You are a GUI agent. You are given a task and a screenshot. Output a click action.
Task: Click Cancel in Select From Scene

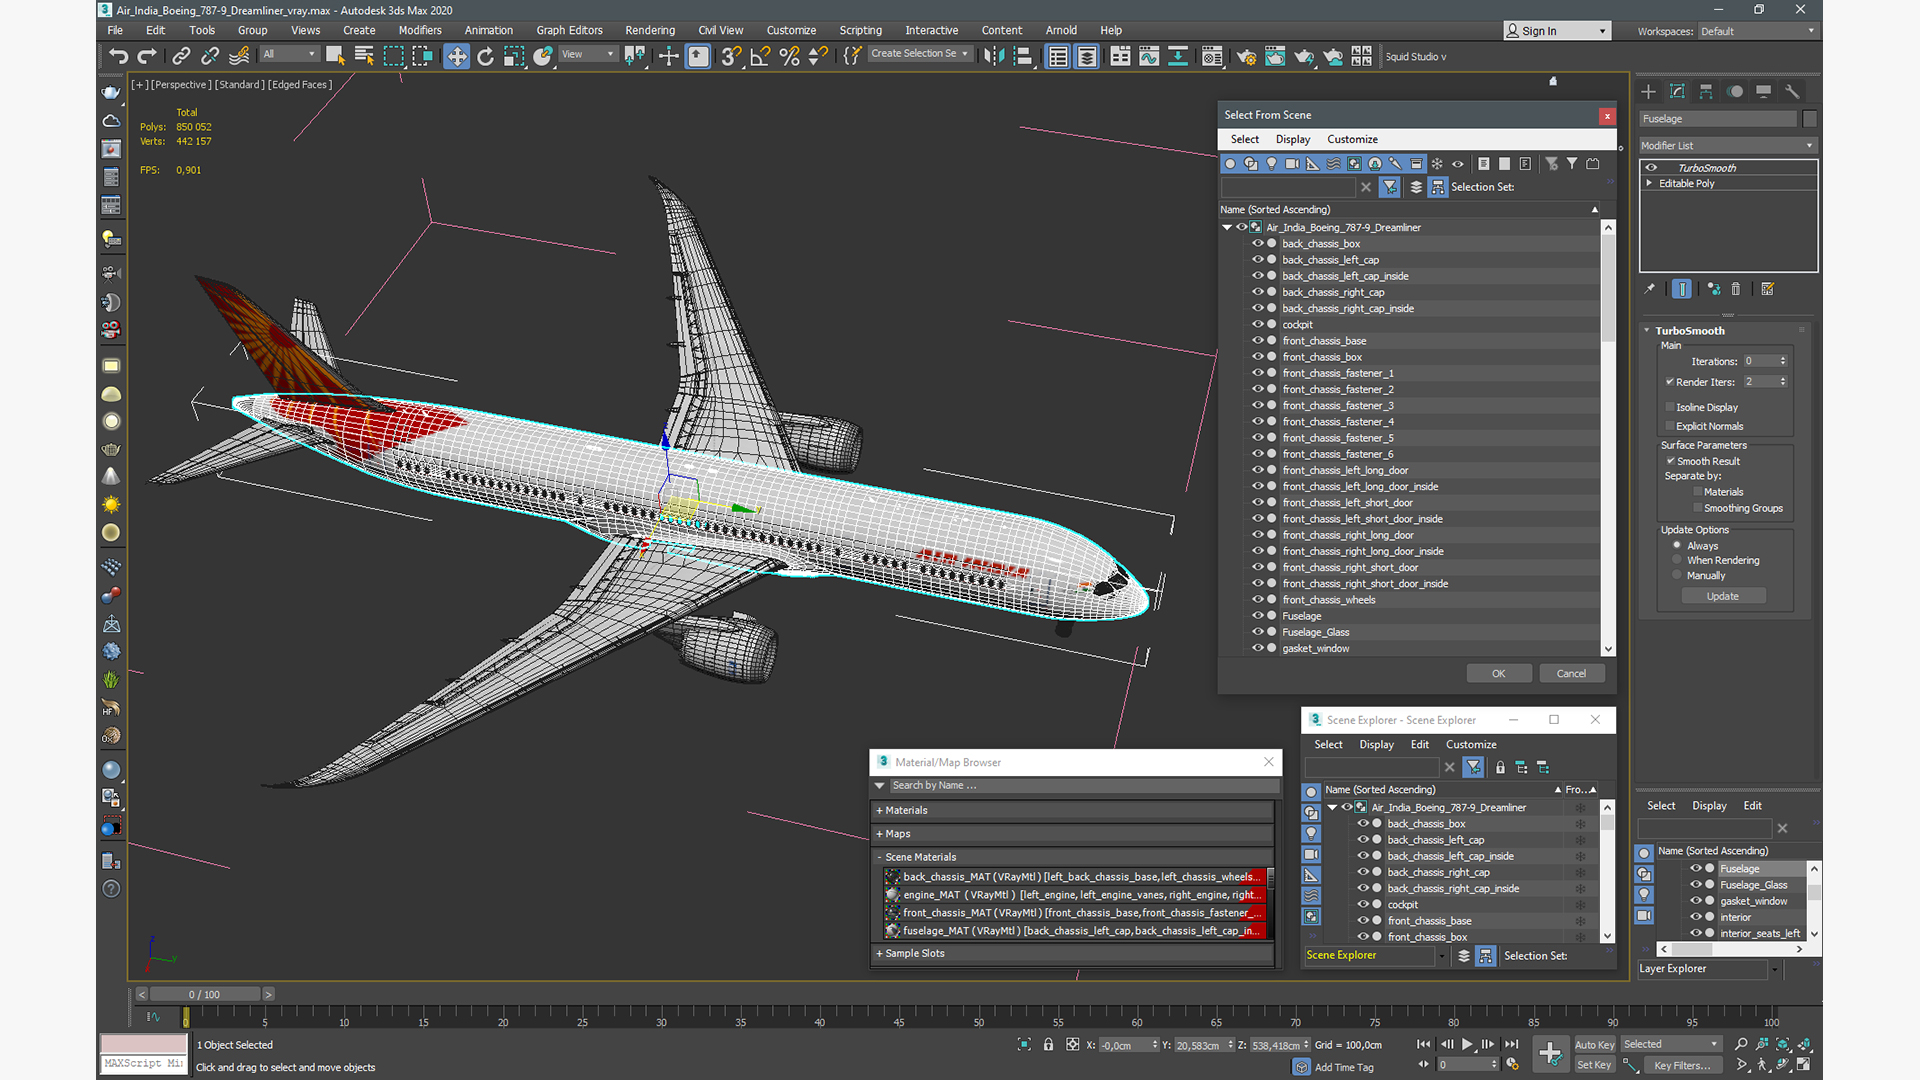point(1571,674)
